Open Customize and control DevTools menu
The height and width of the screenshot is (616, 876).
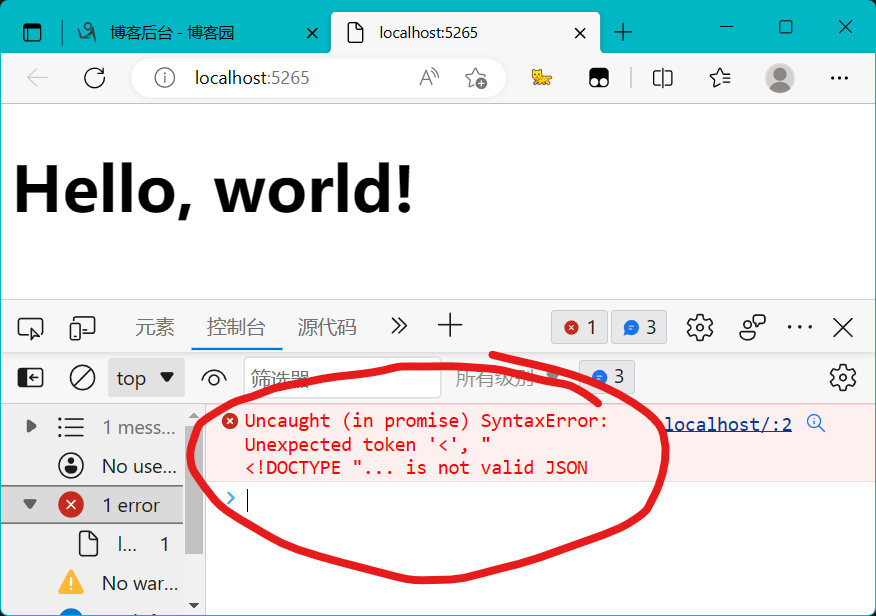coord(799,327)
